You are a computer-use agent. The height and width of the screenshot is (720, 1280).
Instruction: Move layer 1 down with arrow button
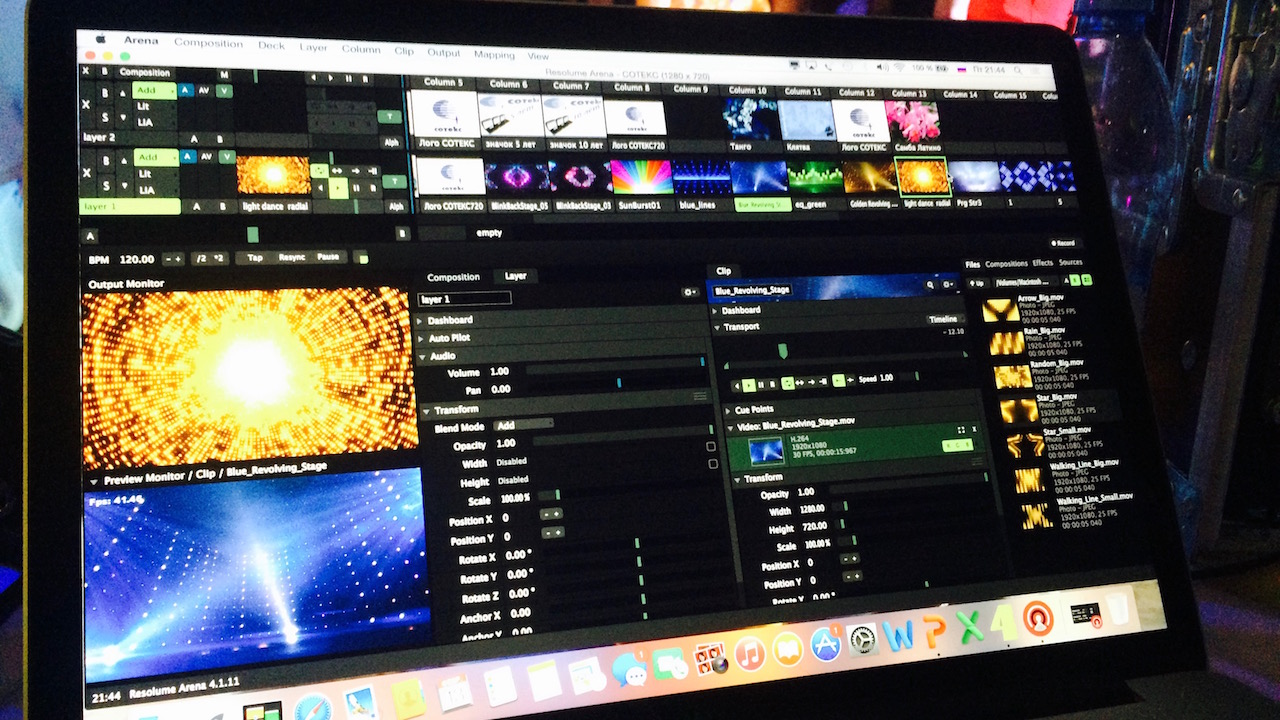(125, 185)
